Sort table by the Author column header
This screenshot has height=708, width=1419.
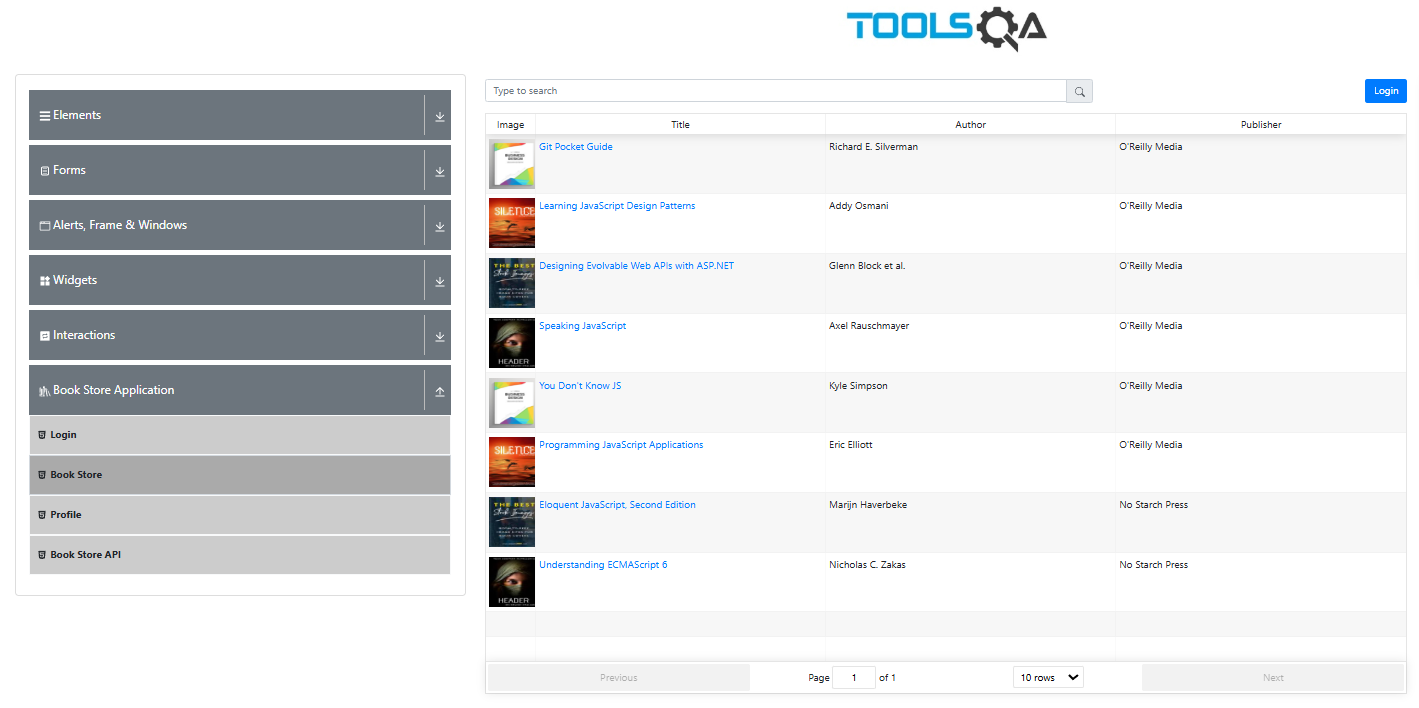point(970,125)
